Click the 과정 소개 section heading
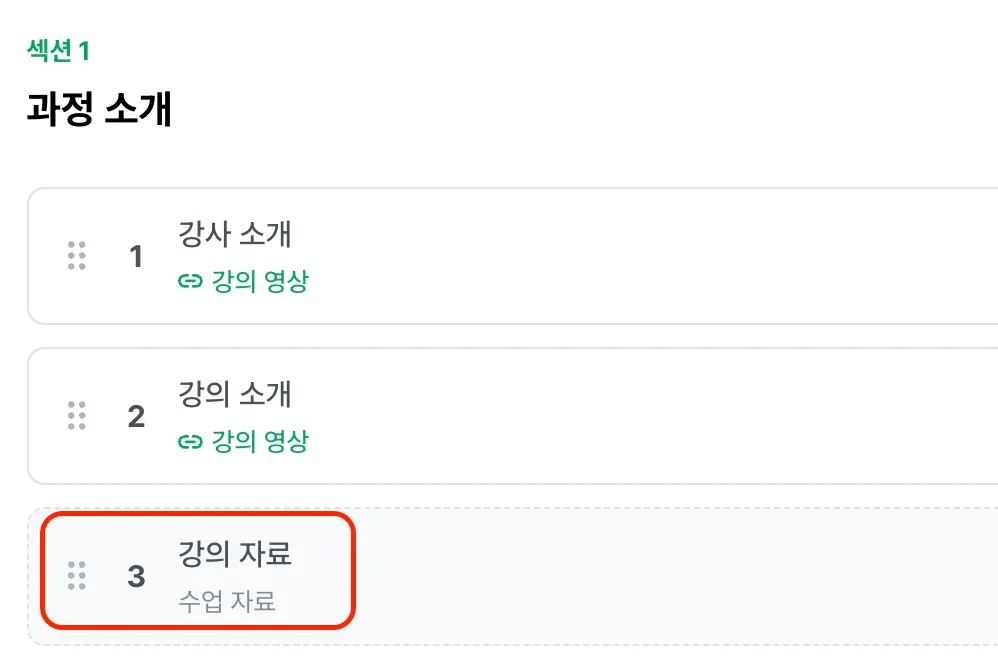The width and height of the screenshot is (998, 664). tap(99, 109)
